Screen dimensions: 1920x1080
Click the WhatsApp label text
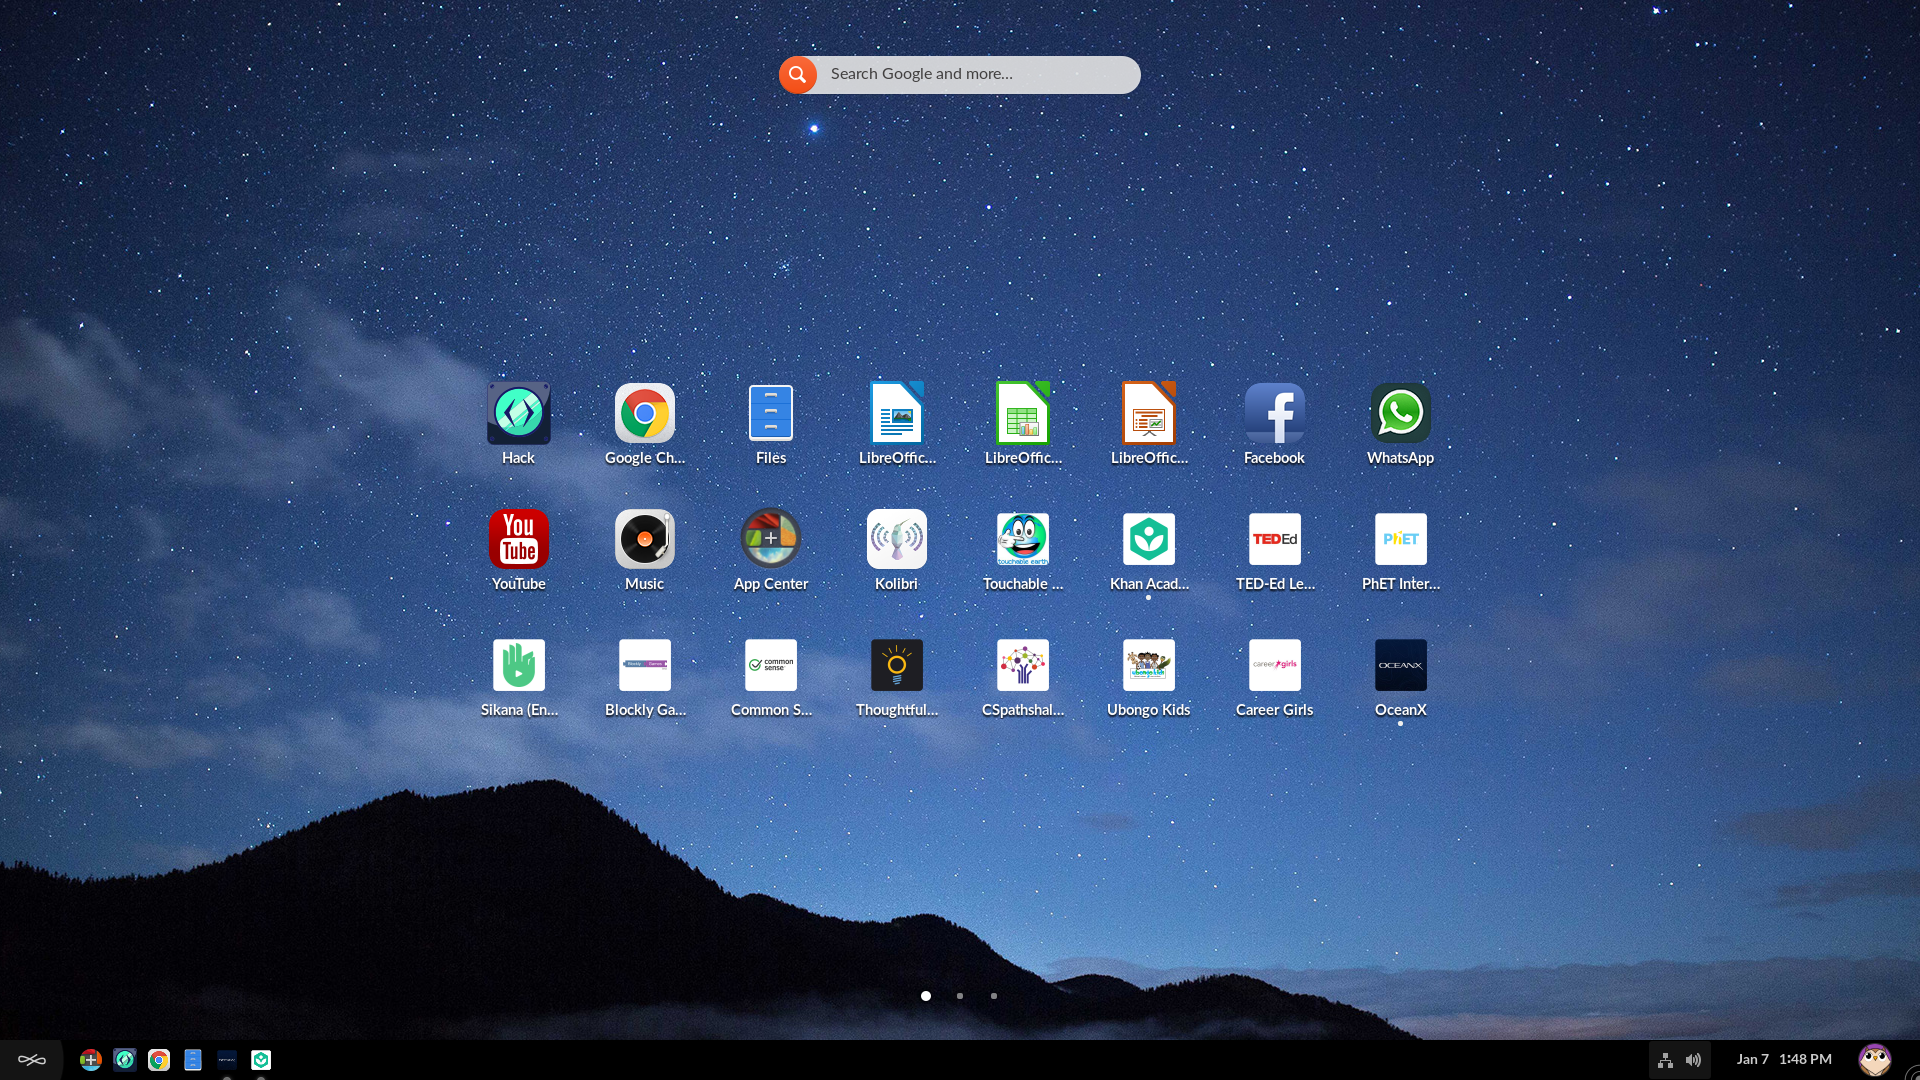[1400, 458]
